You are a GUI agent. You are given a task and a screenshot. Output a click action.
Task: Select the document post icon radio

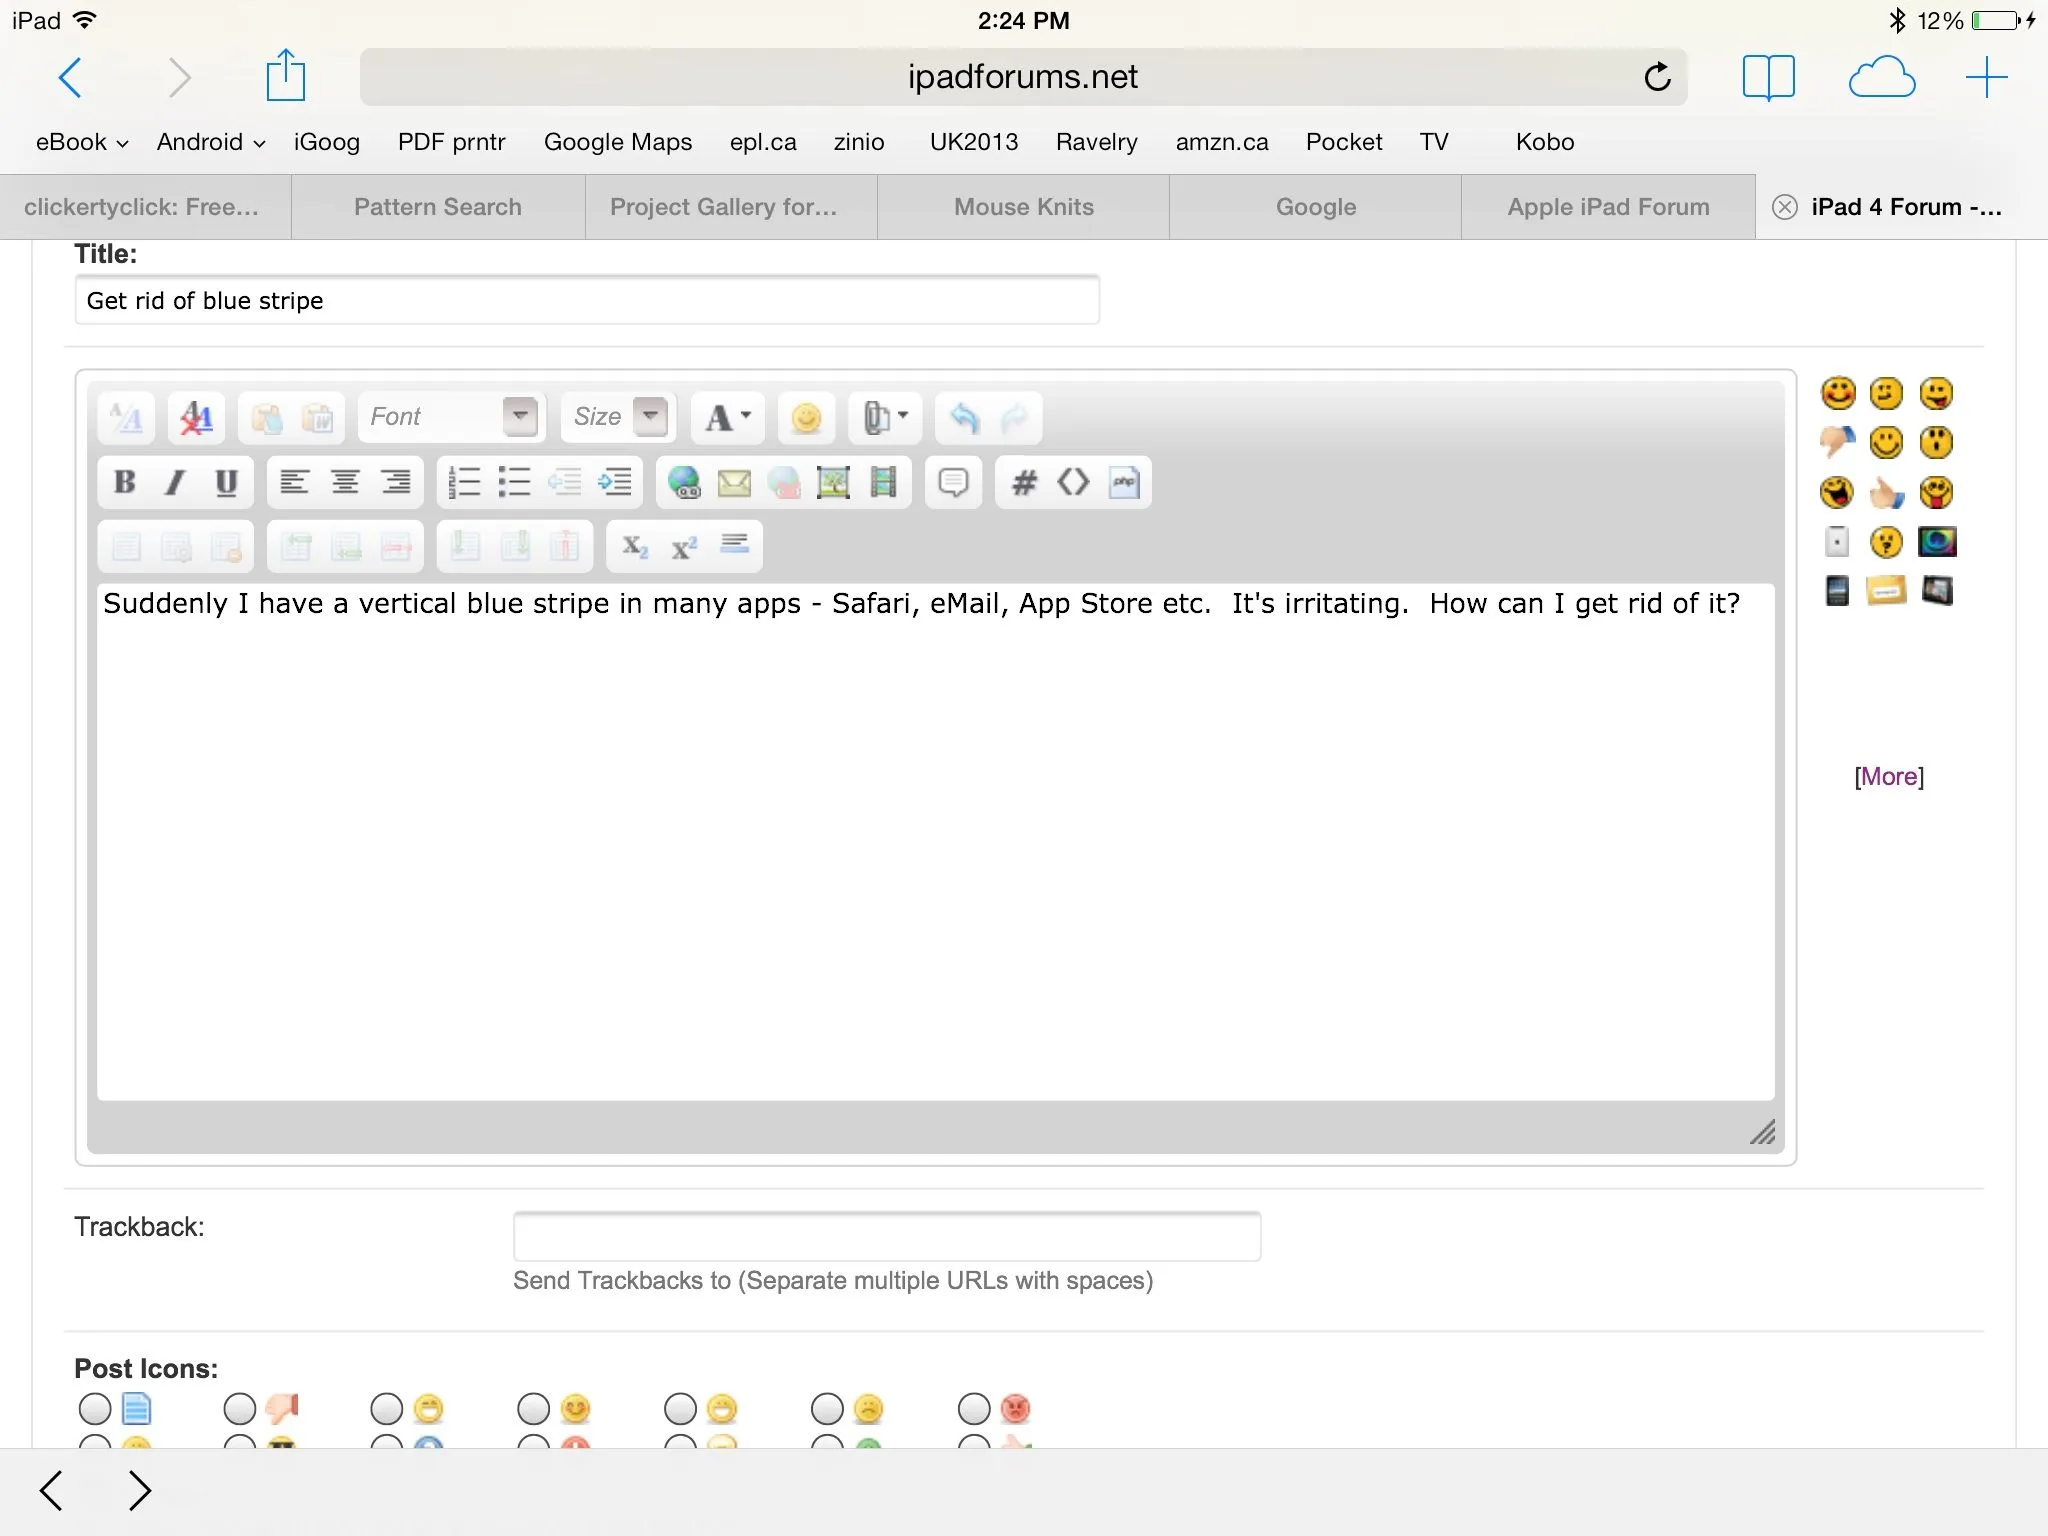tap(95, 1409)
